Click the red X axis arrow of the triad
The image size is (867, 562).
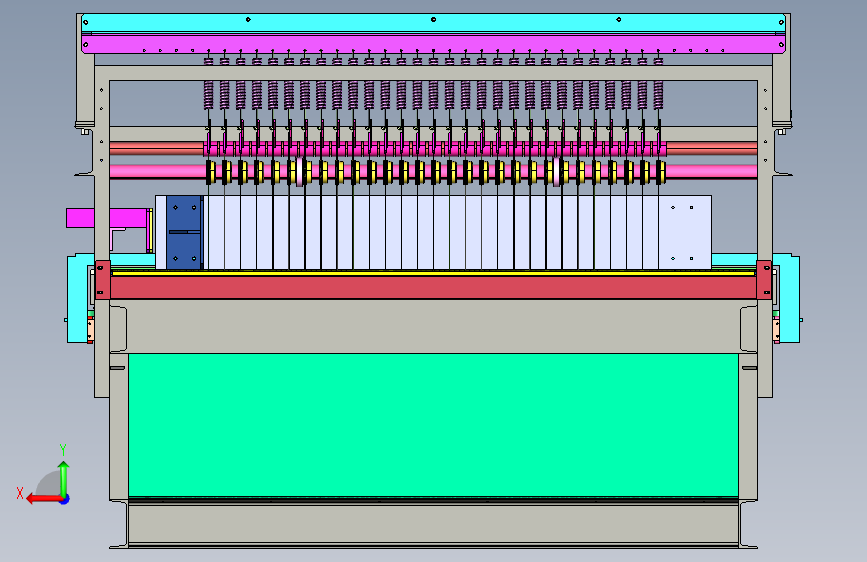point(44,499)
